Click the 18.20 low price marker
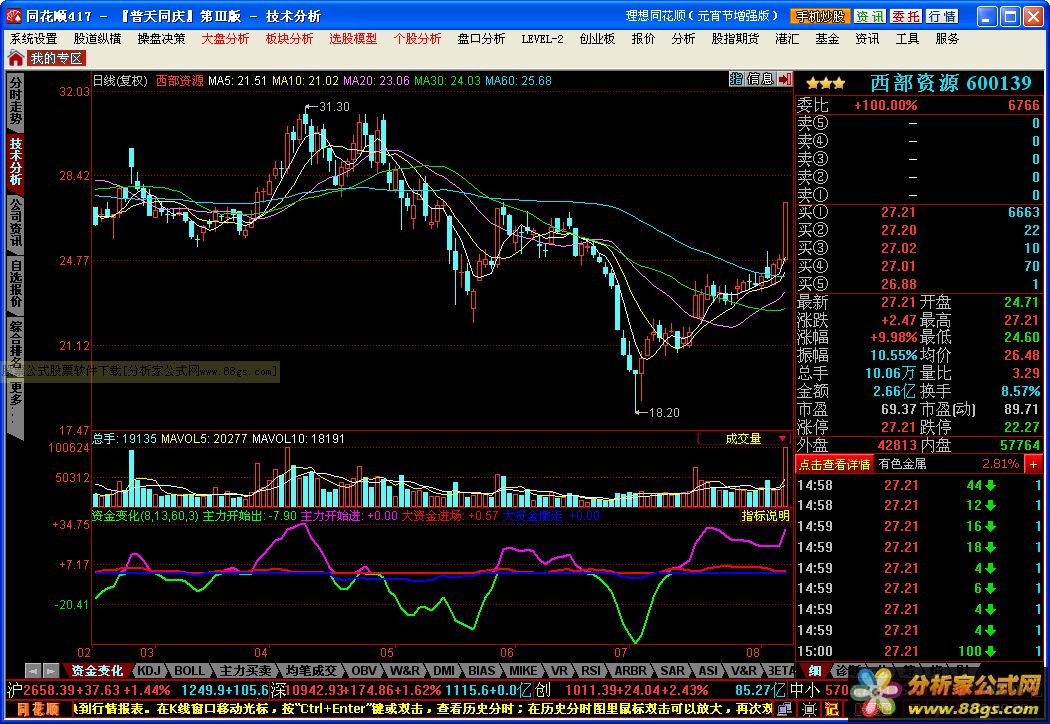This screenshot has width=1050, height=724. point(664,413)
